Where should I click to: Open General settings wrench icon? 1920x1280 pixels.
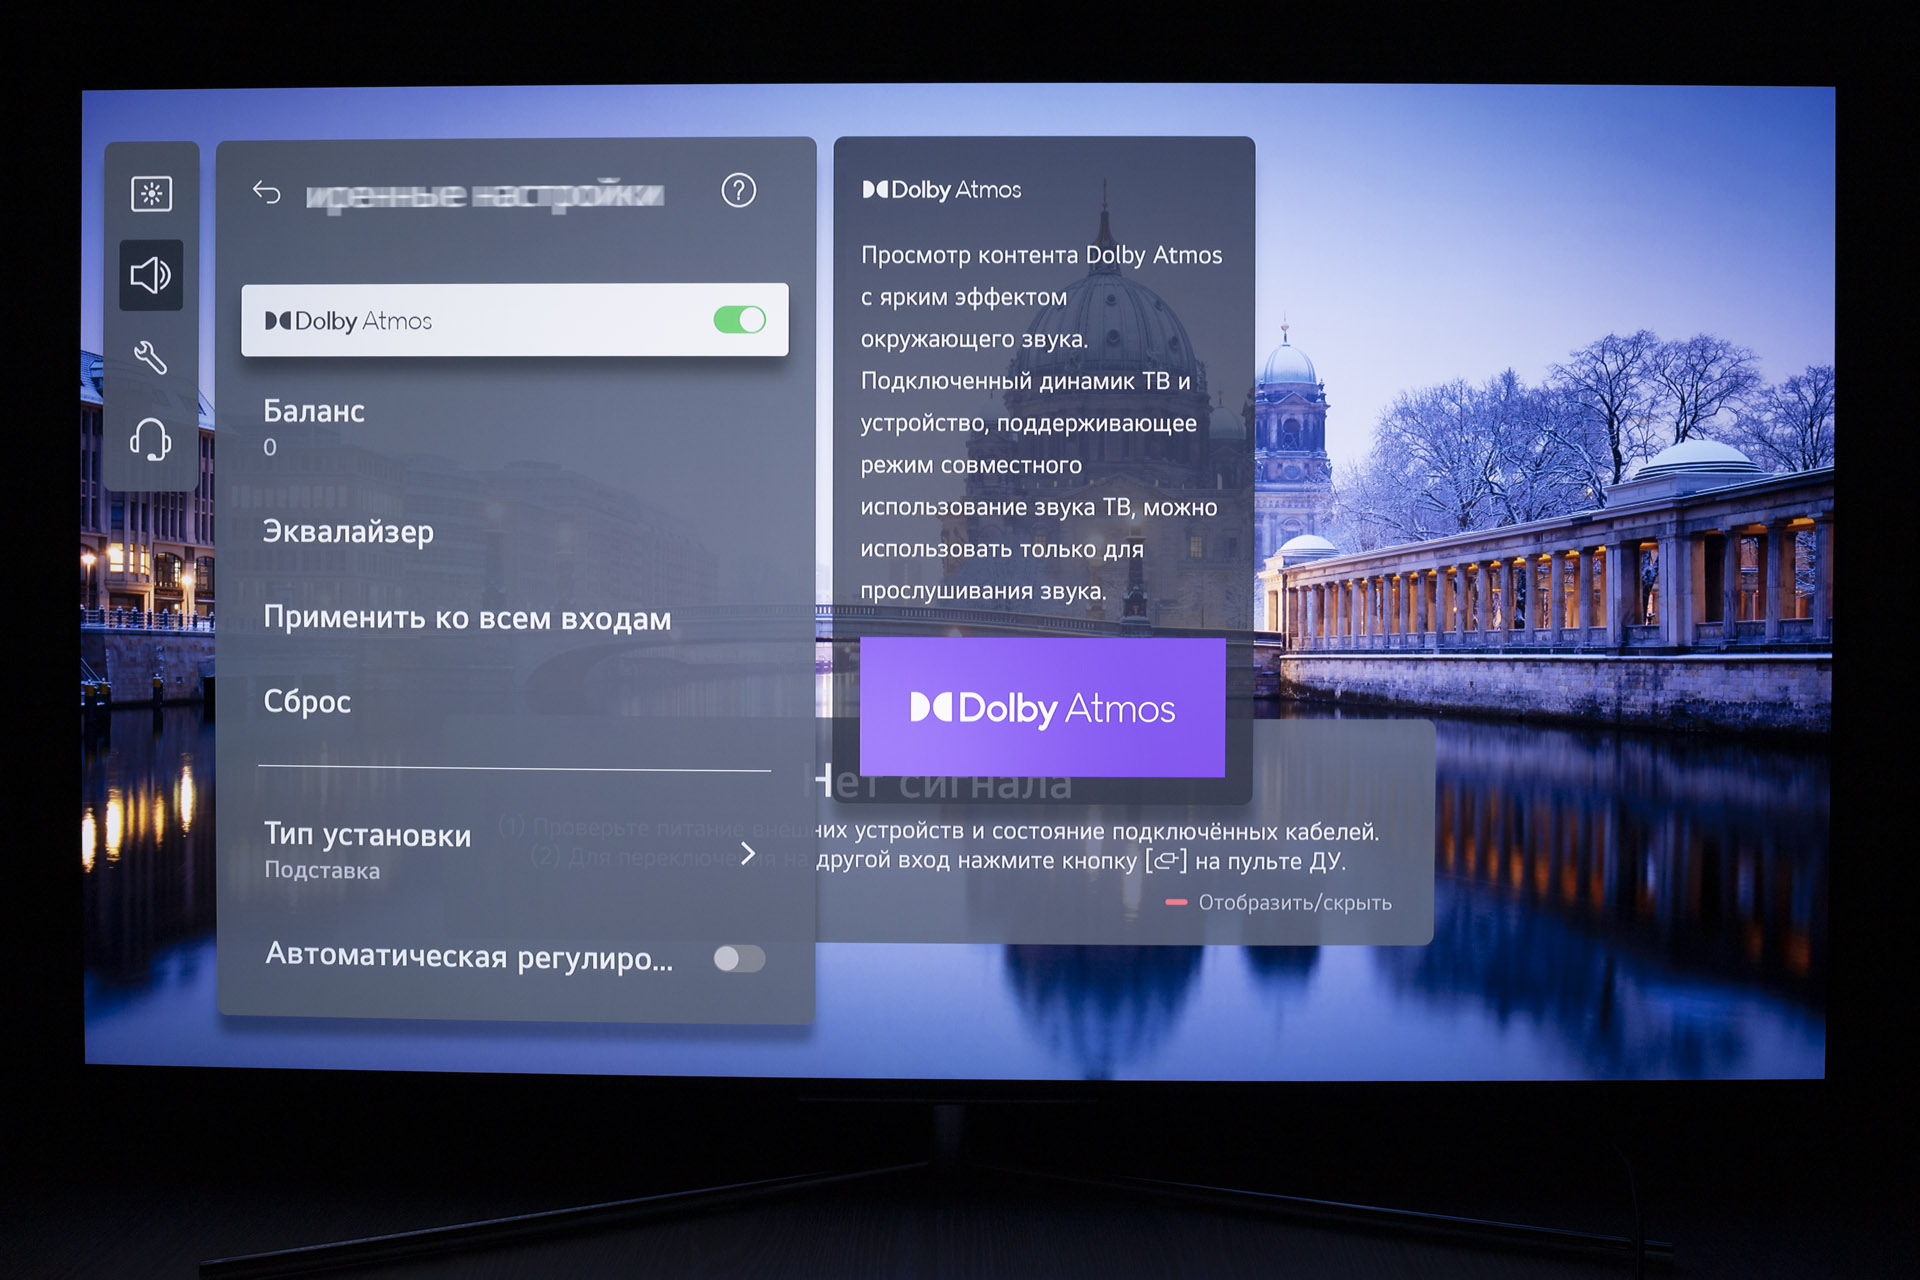(151, 357)
